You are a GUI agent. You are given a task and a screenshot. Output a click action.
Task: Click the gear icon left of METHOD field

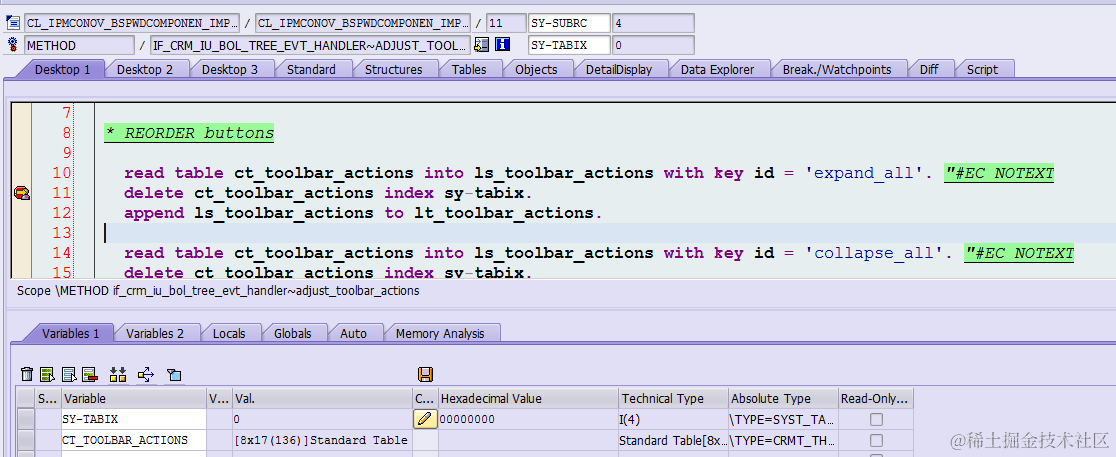12,45
